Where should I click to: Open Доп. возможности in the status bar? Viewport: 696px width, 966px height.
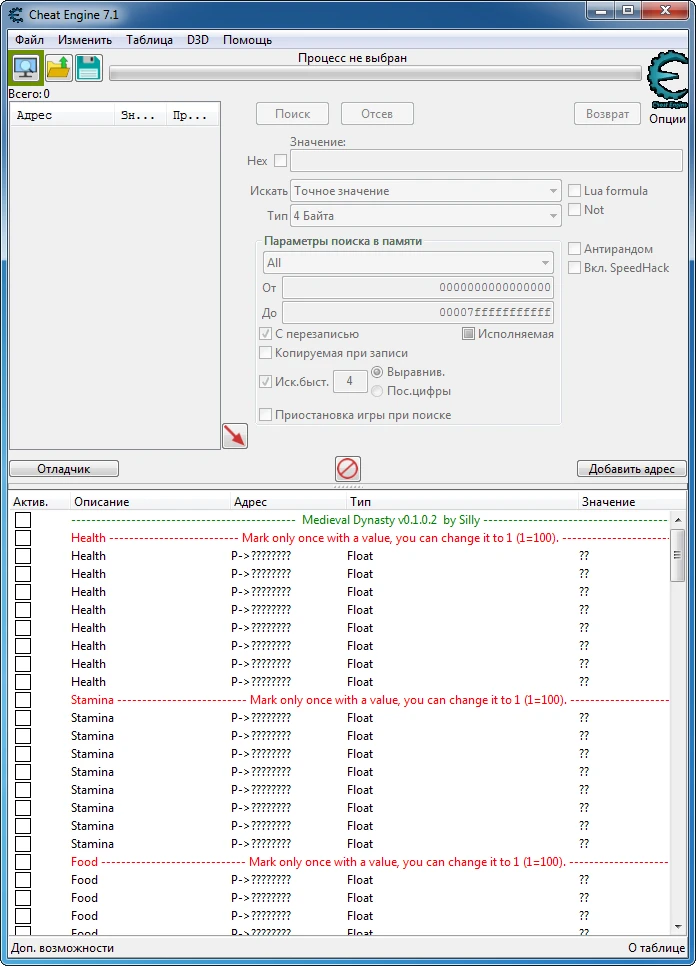(x=63, y=948)
